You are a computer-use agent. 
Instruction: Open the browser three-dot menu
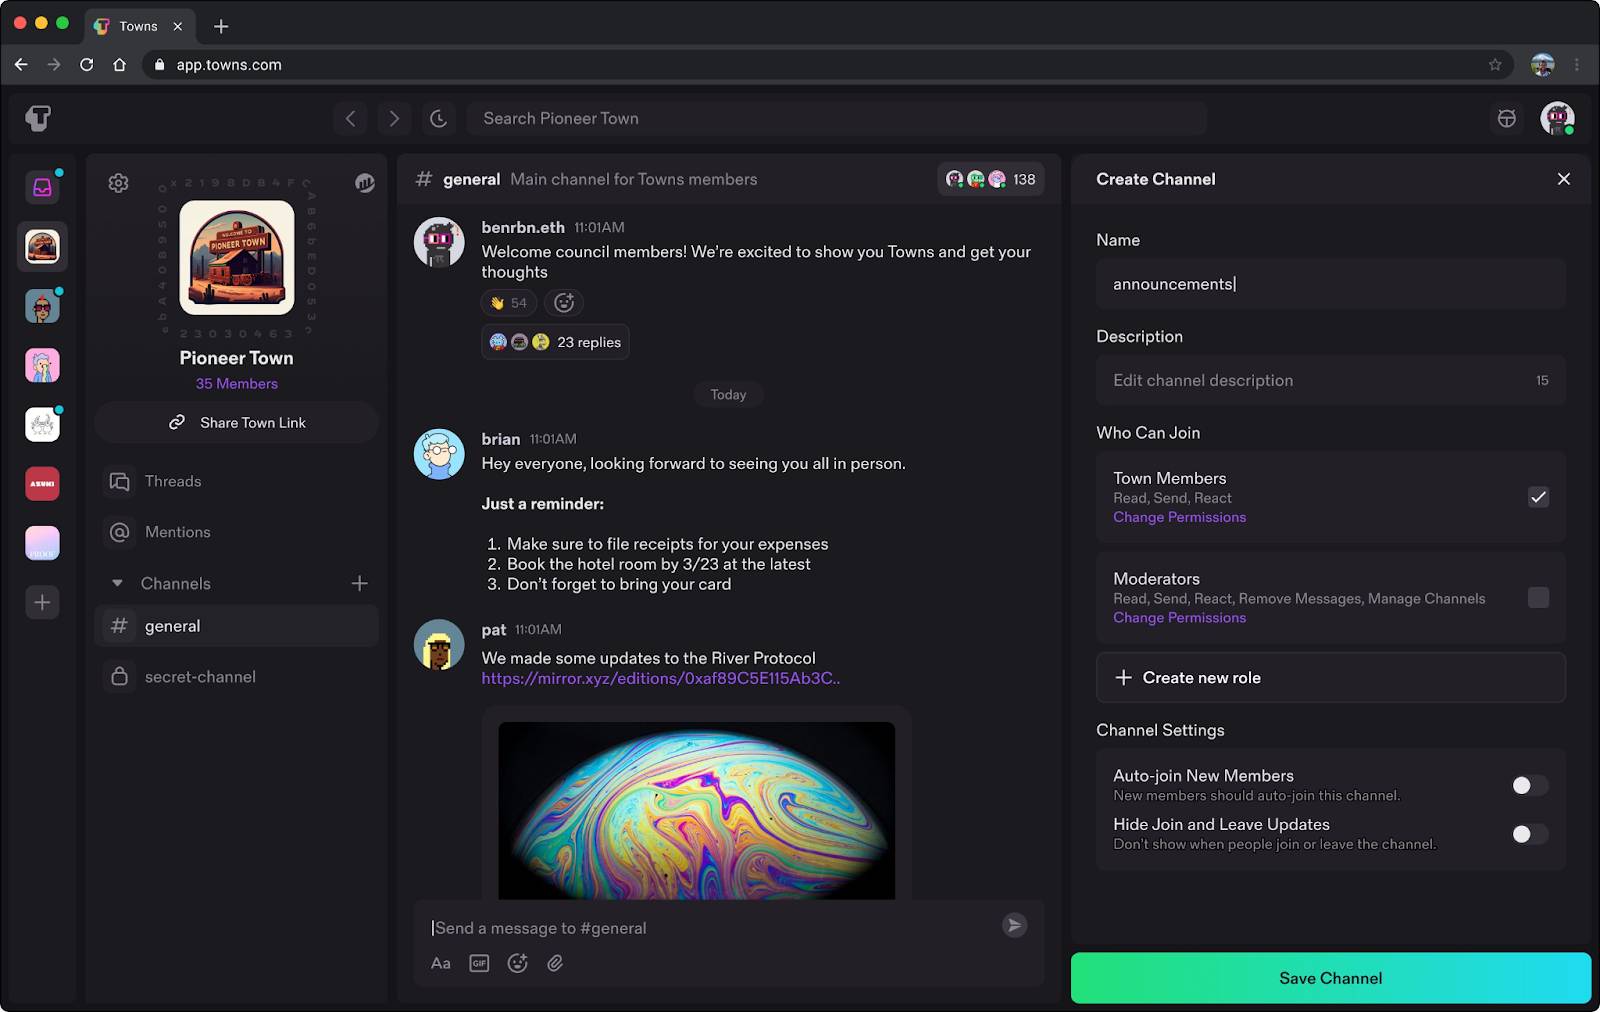(x=1577, y=64)
